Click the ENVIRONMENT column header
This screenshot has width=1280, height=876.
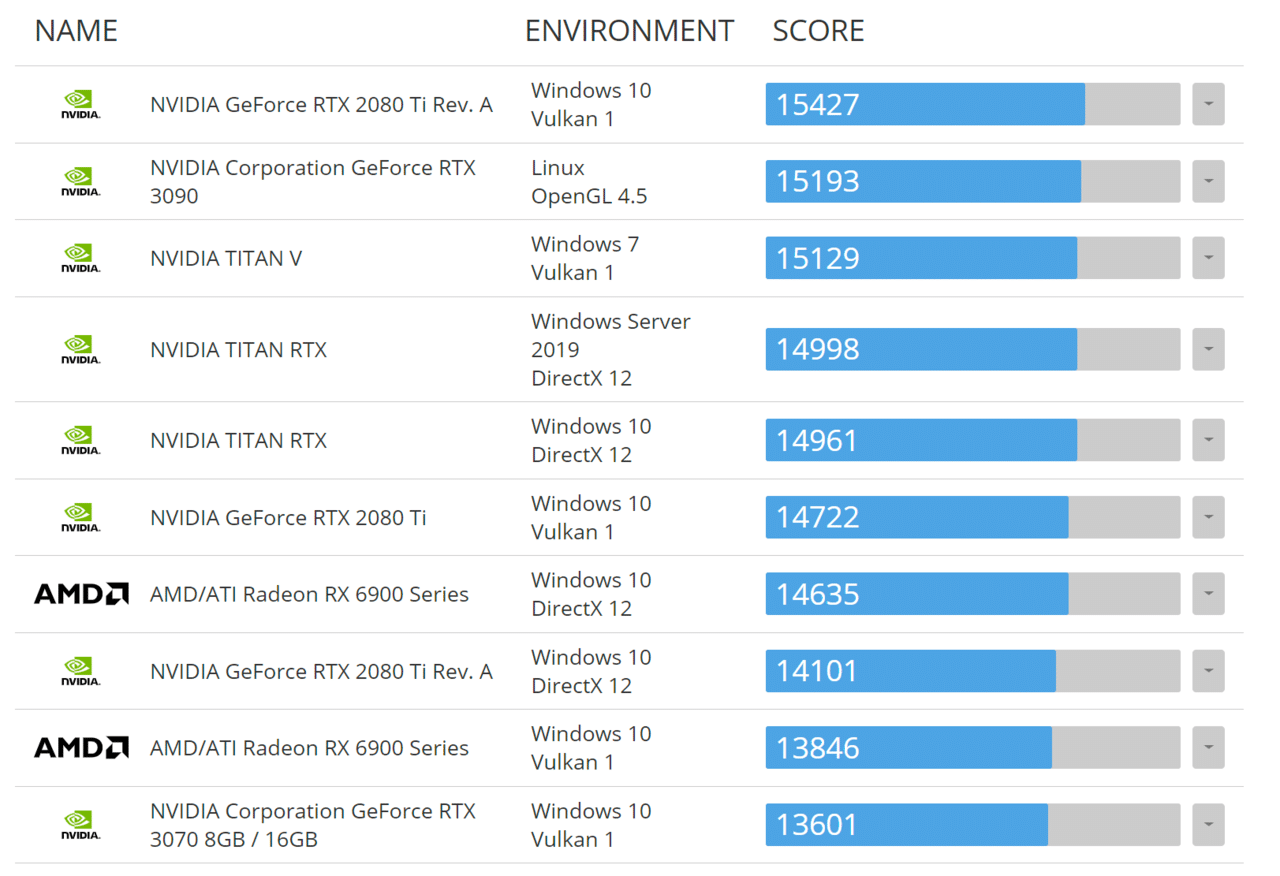click(x=629, y=31)
